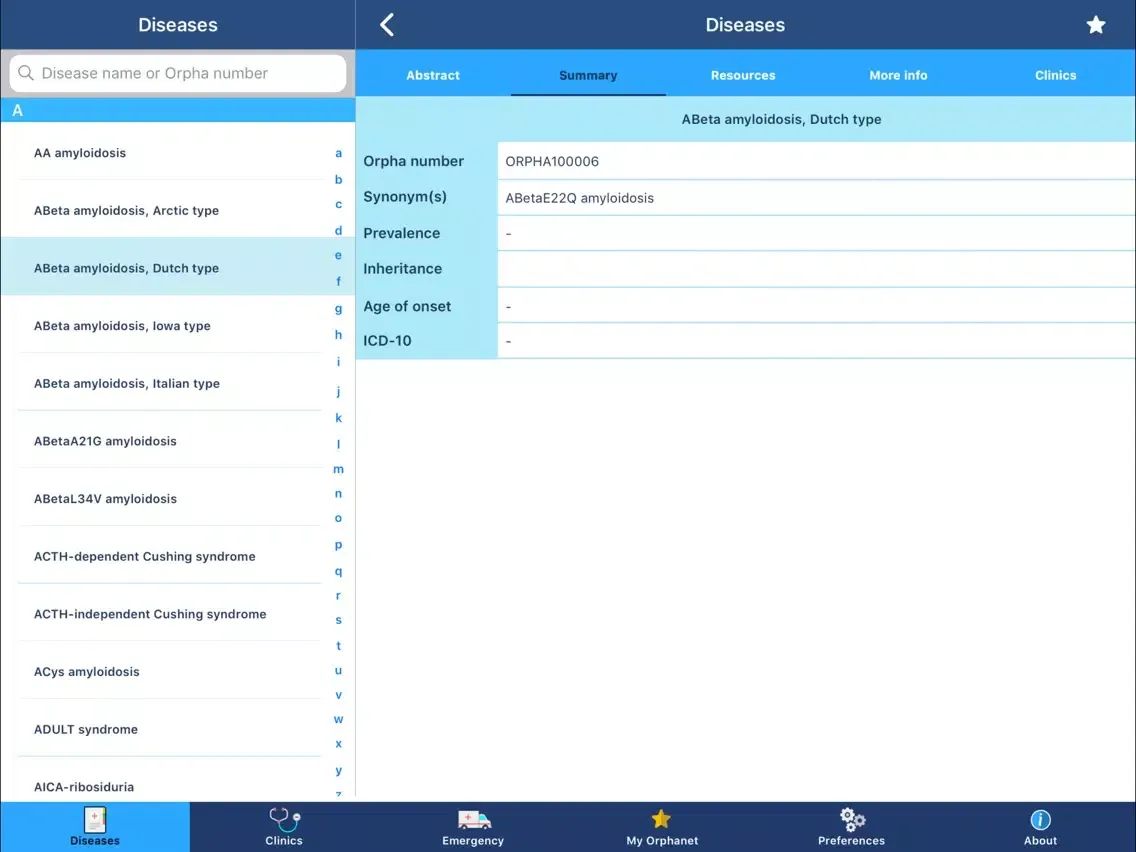Open ACTH-dependent Cushing syndrome entry
Screen dimensions: 1136x852
point(144,556)
